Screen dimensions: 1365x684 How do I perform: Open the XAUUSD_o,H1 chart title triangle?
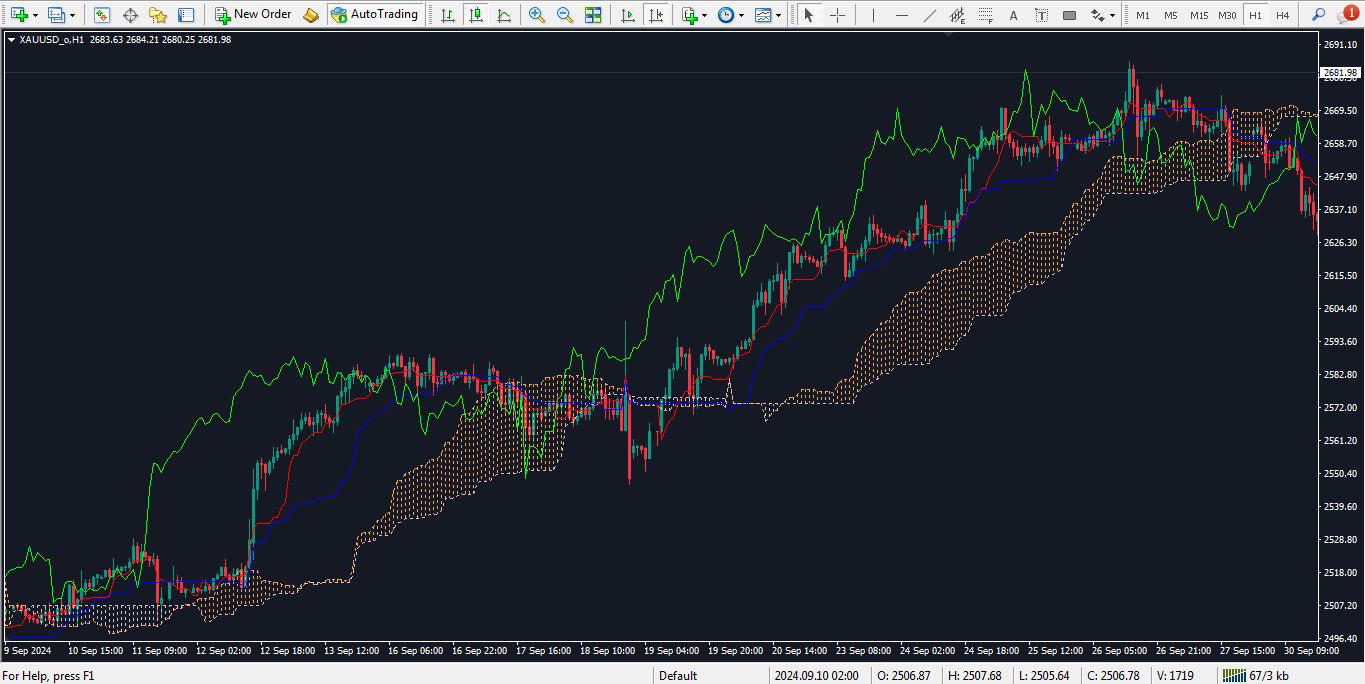11,40
